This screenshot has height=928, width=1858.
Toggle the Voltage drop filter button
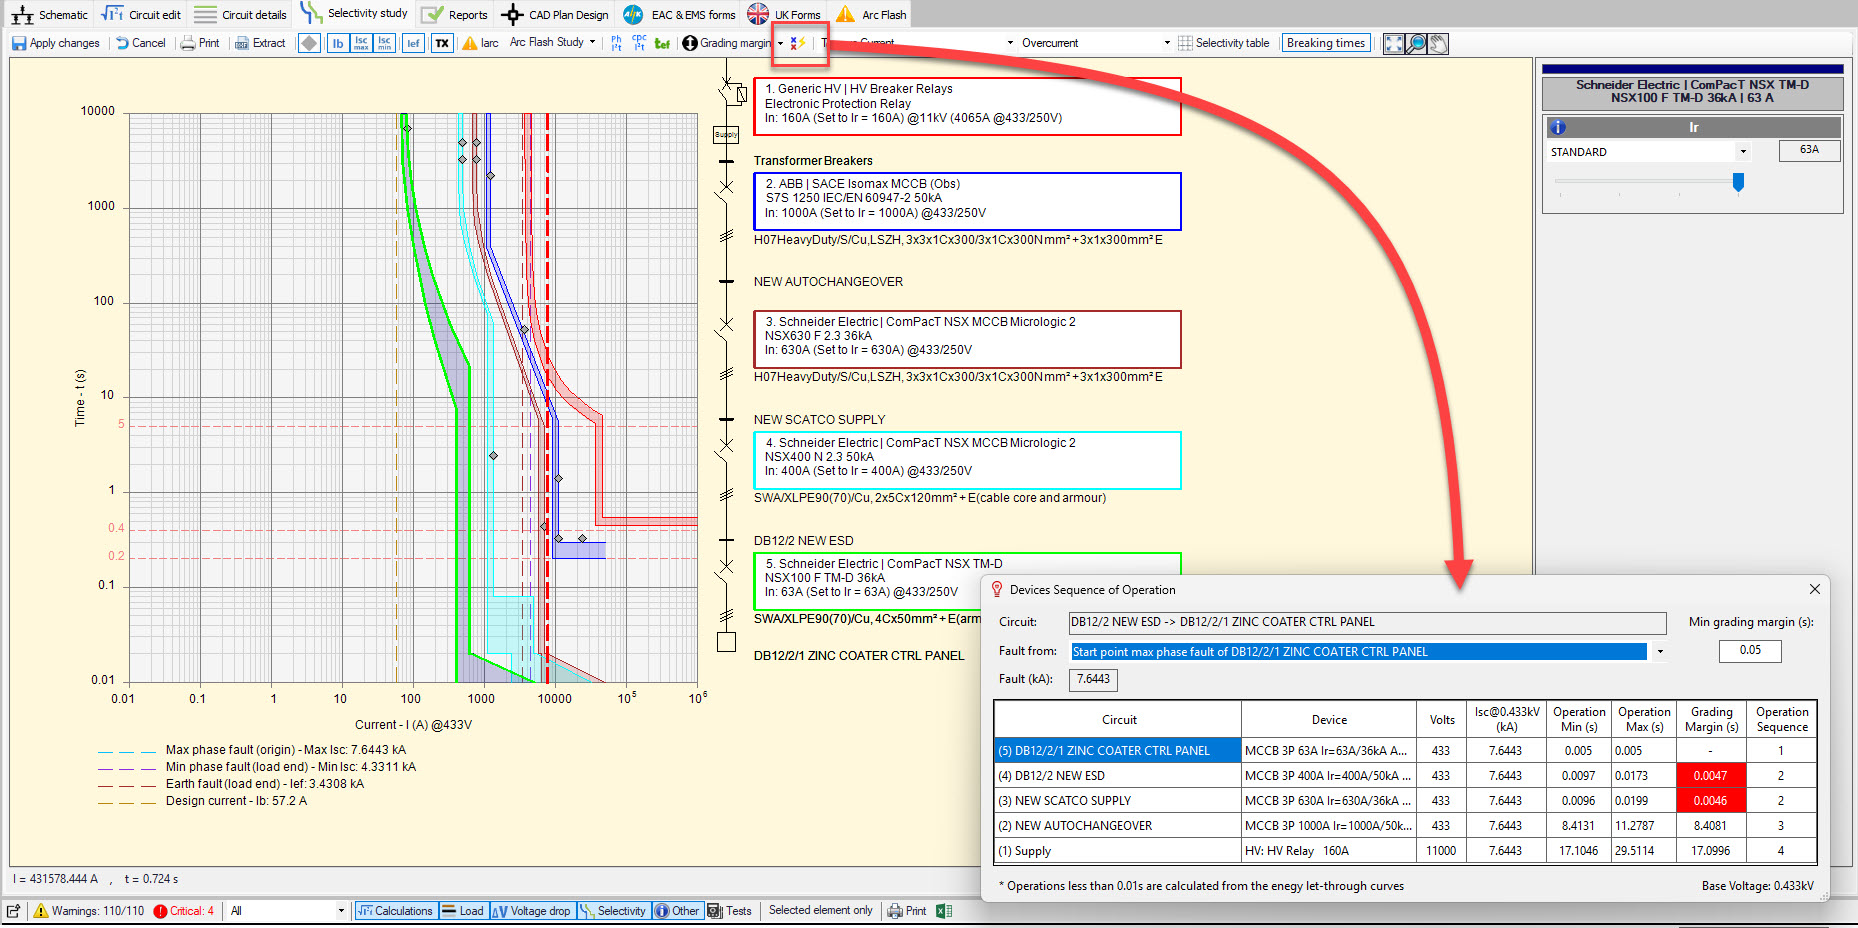(x=532, y=911)
